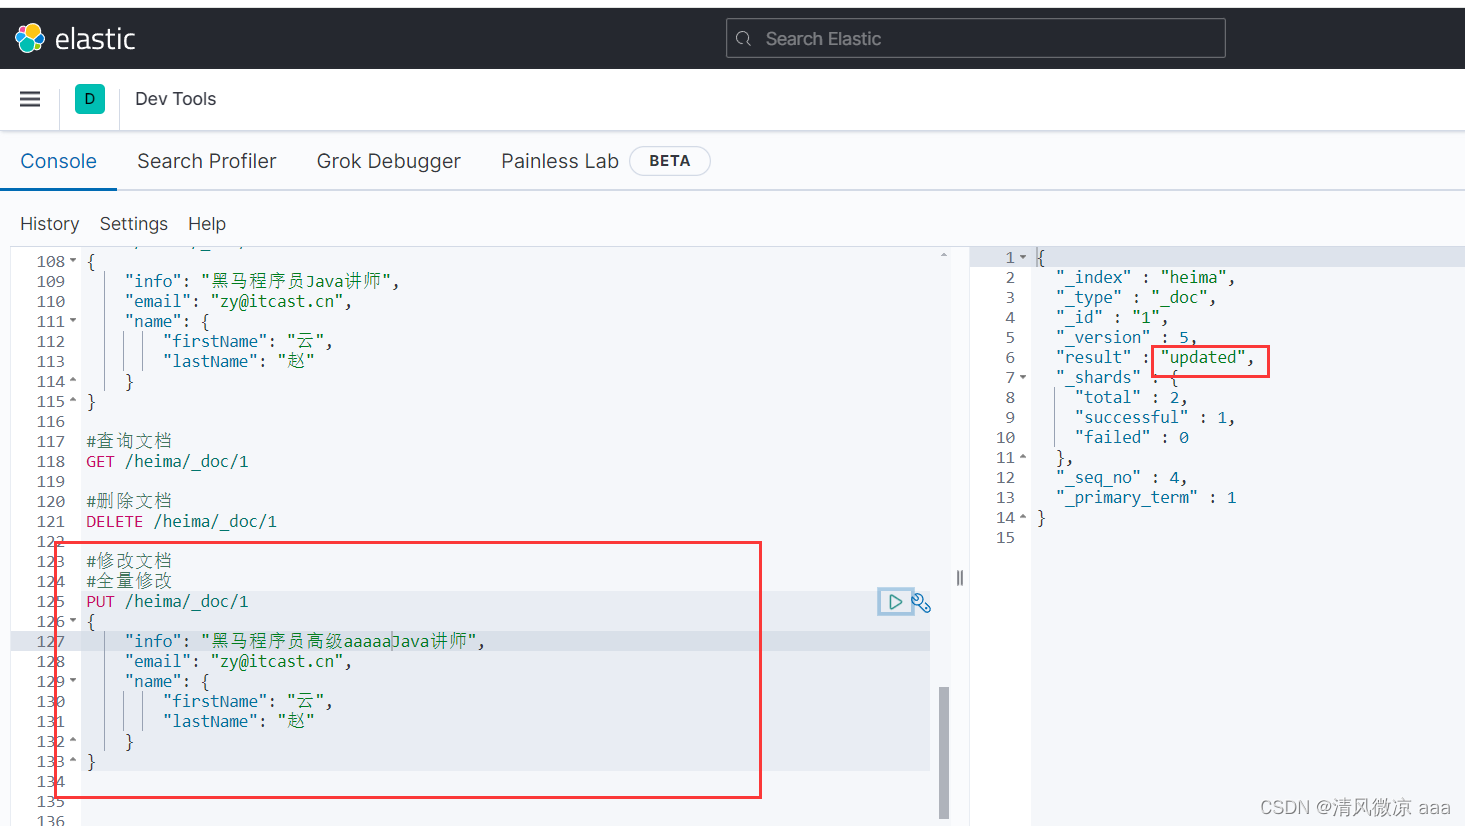
Task: Open the Grok Debugger tab
Action: 389,161
